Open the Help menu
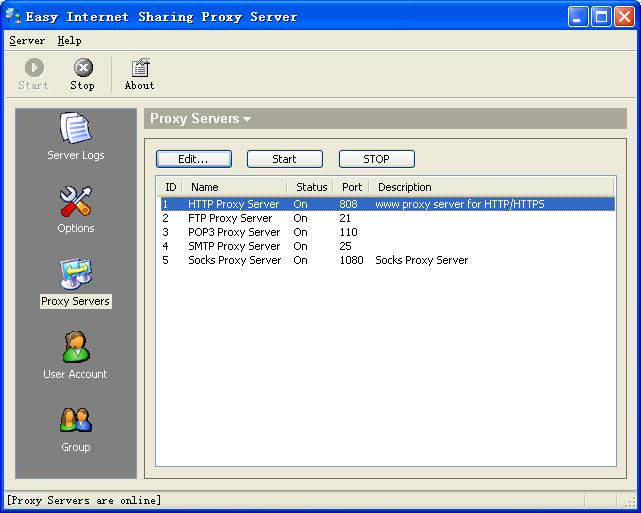Image resolution: width=641 pixels, height=513 pixels. tap(69, 40)
